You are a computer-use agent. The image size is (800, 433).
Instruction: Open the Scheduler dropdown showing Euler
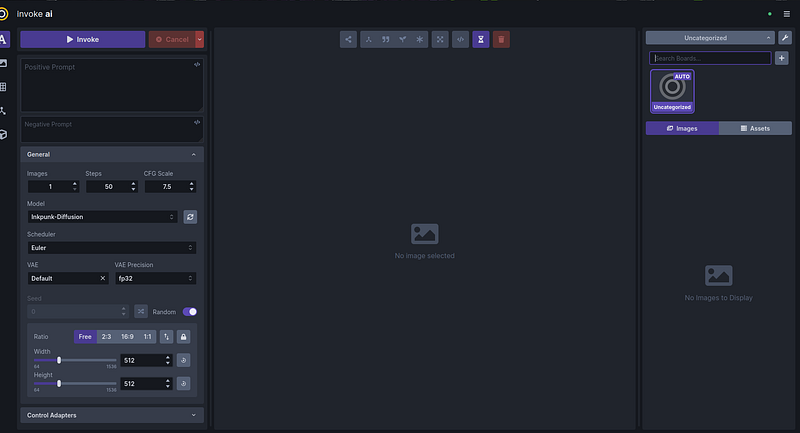[x=111, y=247]
